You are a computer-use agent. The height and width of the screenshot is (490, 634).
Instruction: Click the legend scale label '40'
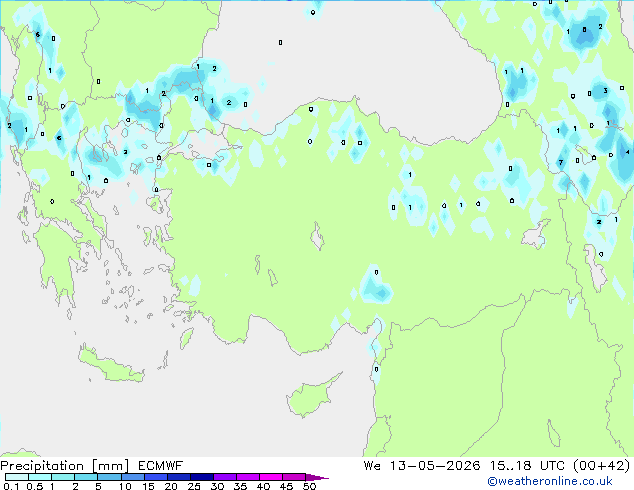tap(263, 486)
